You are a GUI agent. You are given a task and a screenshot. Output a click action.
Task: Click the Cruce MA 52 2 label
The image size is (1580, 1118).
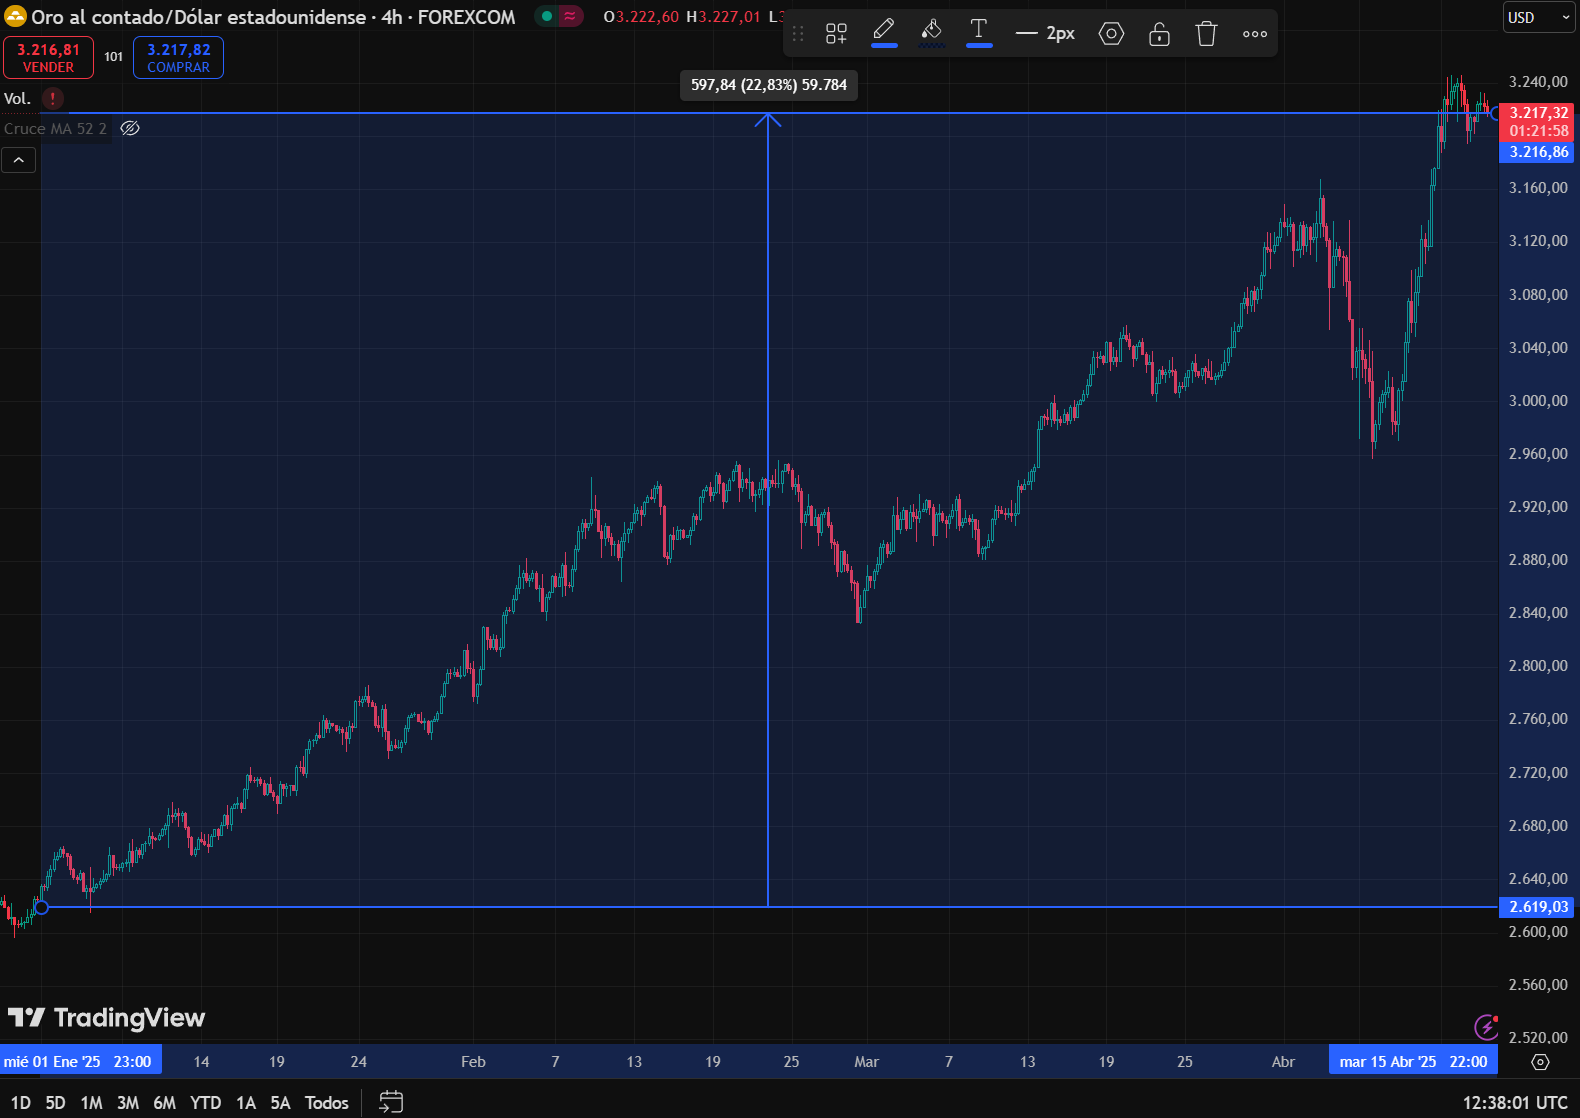pos(55,128)
